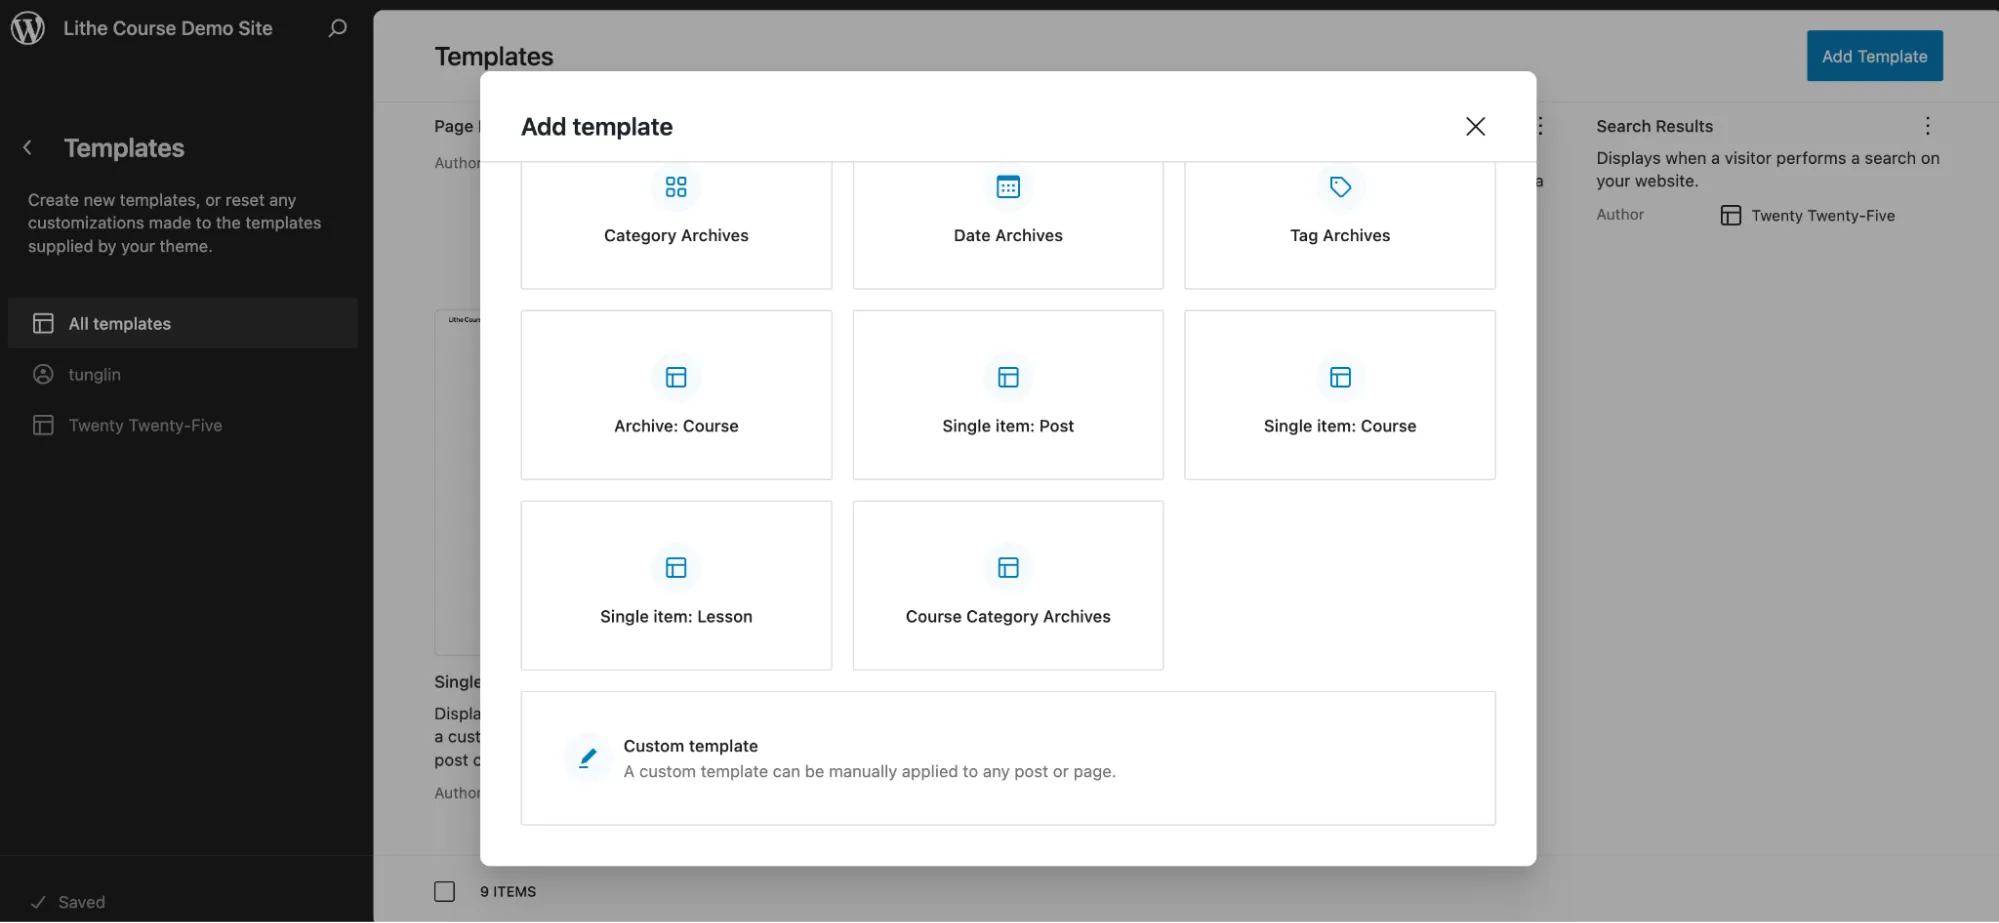This screenshot has width=1999, height=923.
Task: Click the Custom template pencil icon
Action: coord(587,757)
